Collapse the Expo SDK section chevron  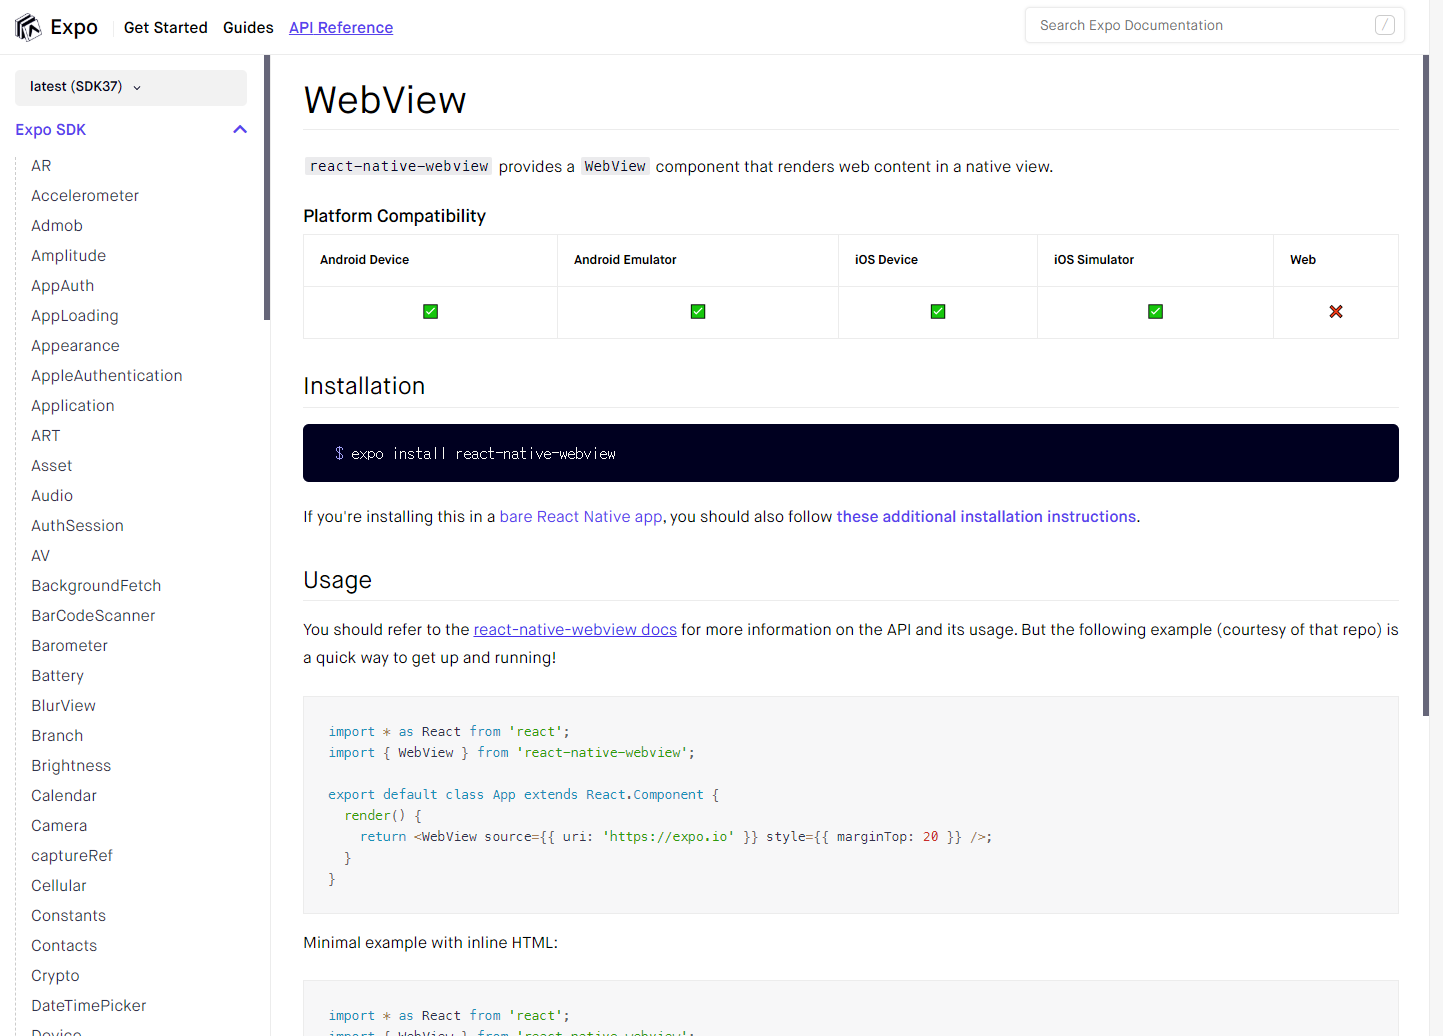[x=240, y=130]
